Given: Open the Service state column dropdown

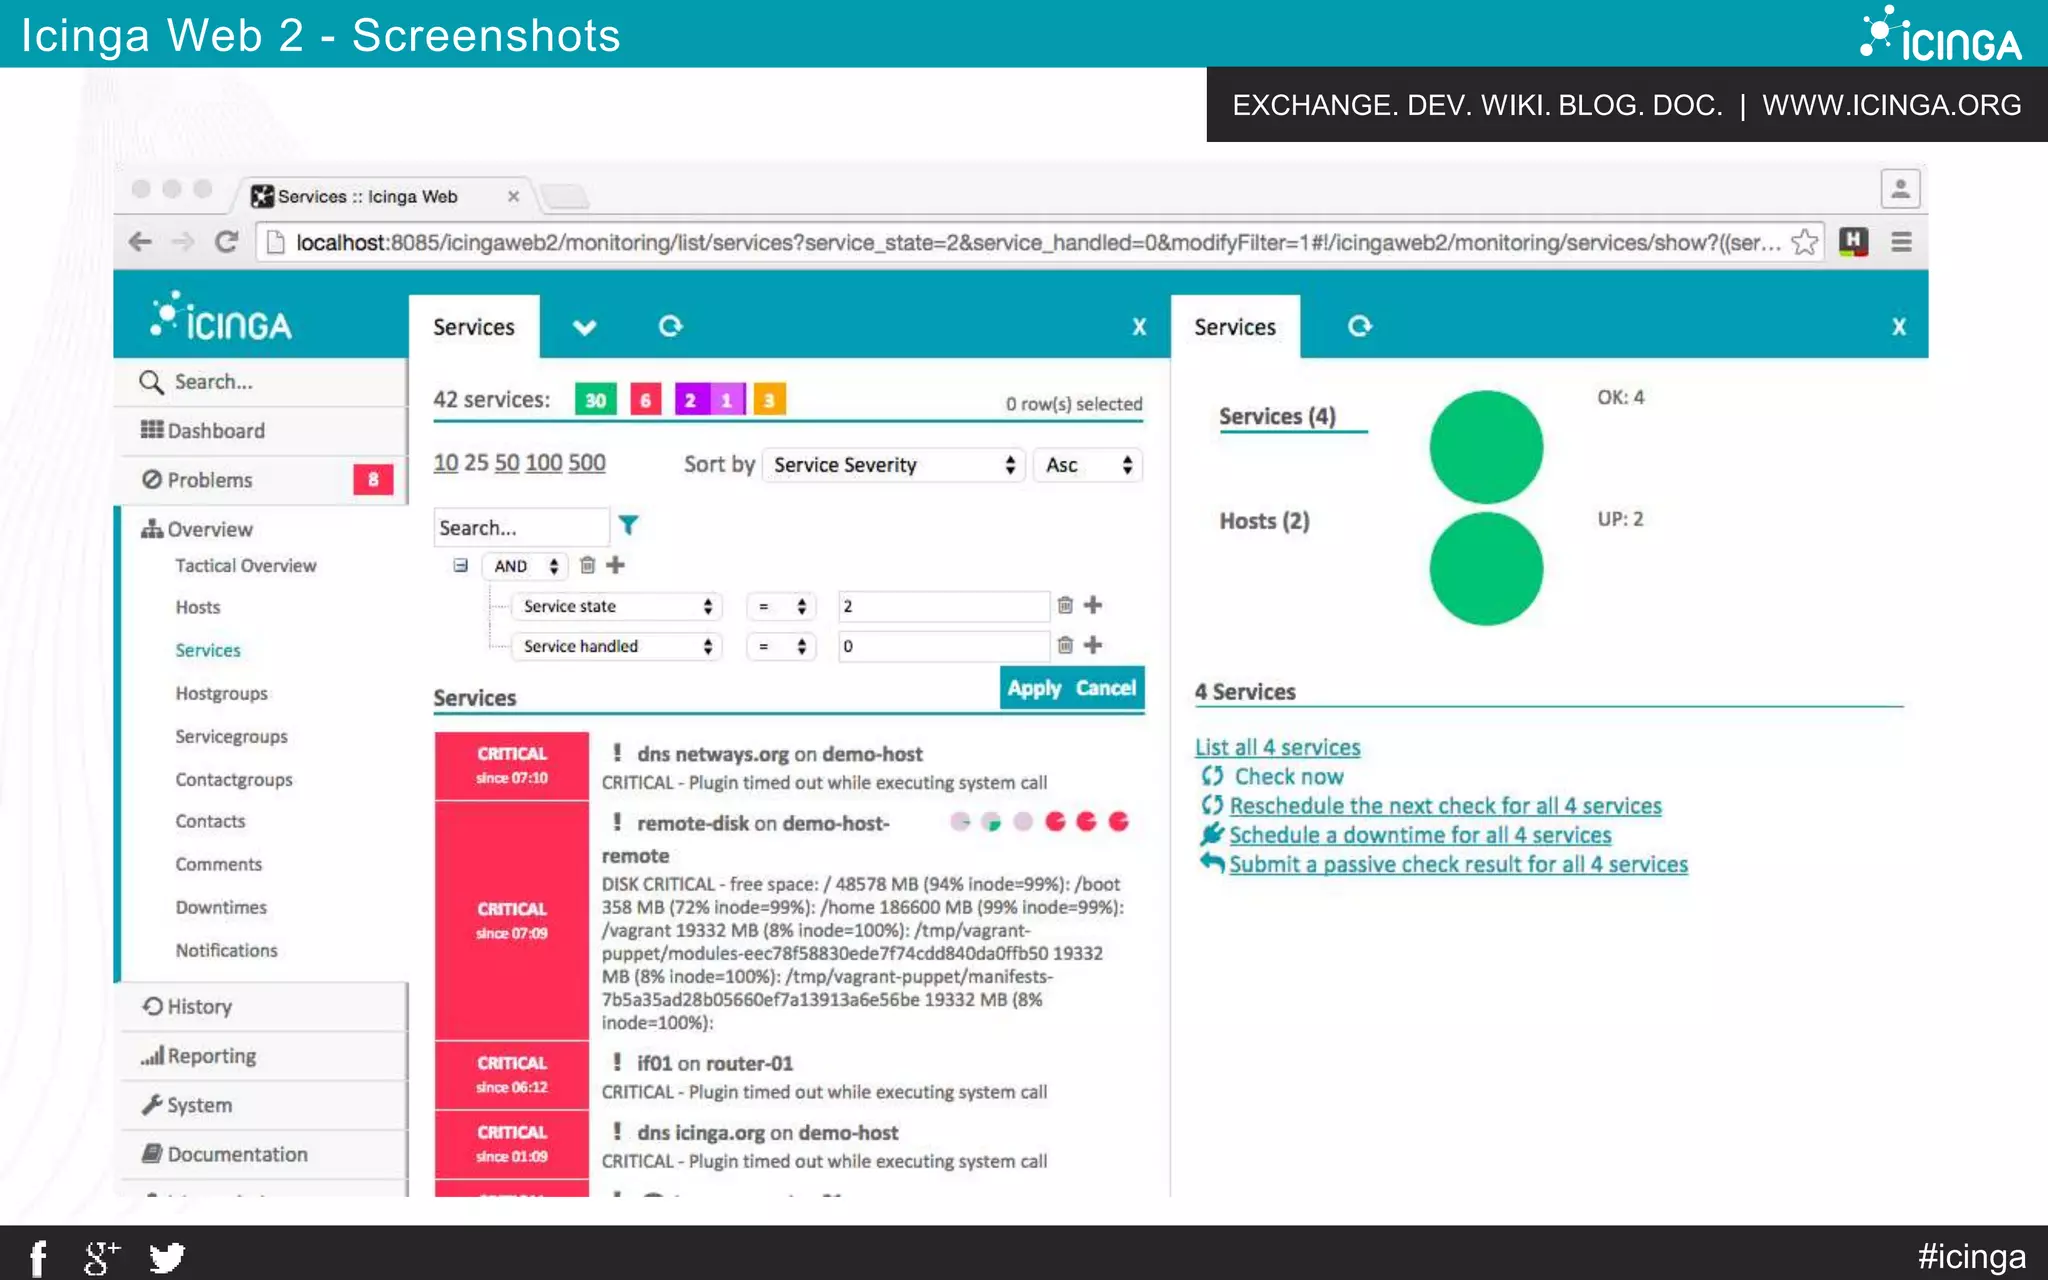Looking at the screenshot, I should click(617, 606).
